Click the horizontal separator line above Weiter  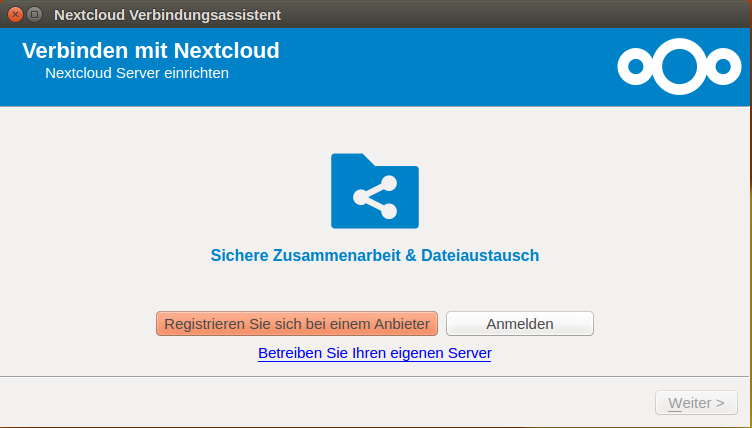375,377
